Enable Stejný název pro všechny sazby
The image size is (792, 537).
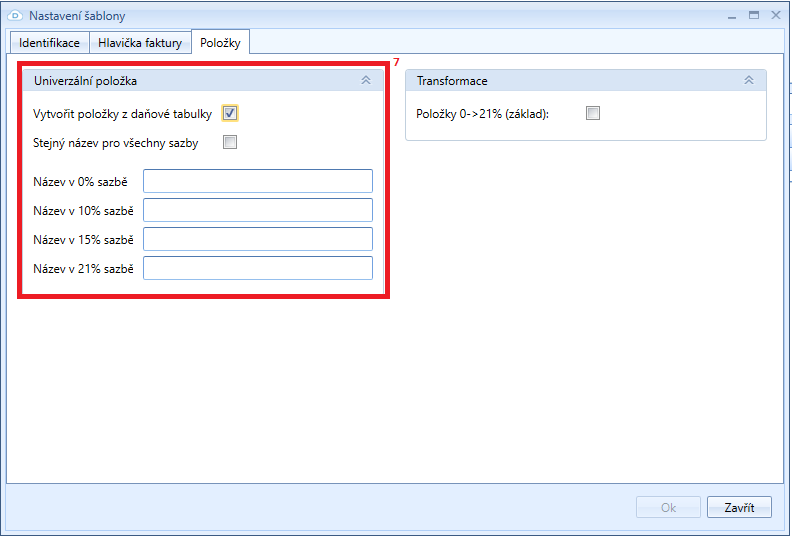pos(230,142)
